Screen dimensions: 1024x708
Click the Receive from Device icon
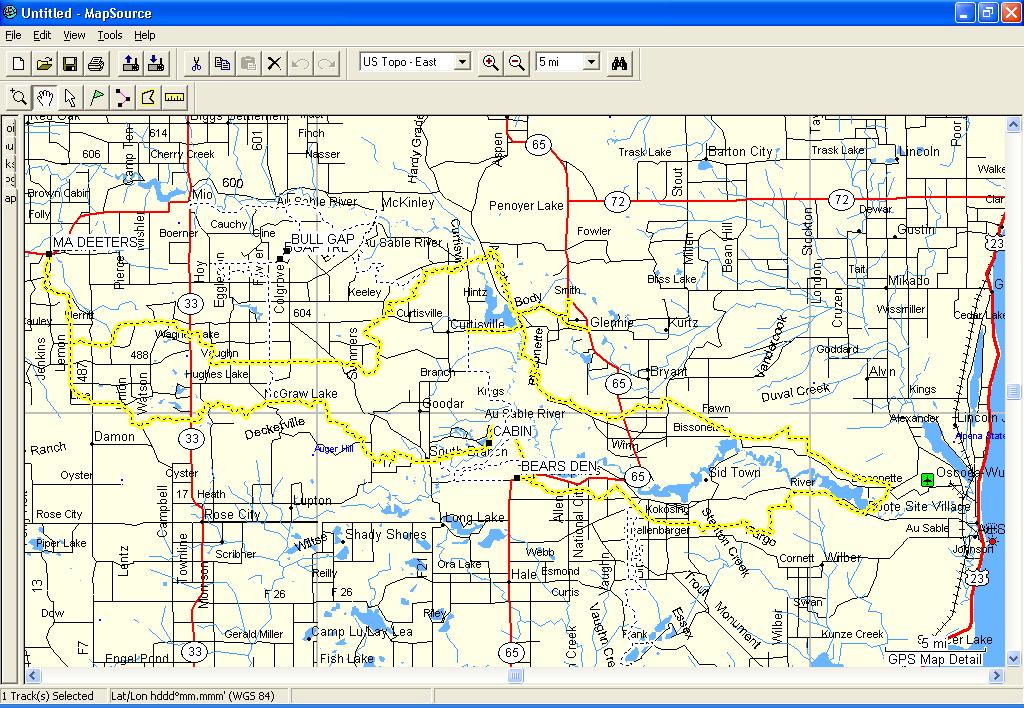click(x=155, y=63)
